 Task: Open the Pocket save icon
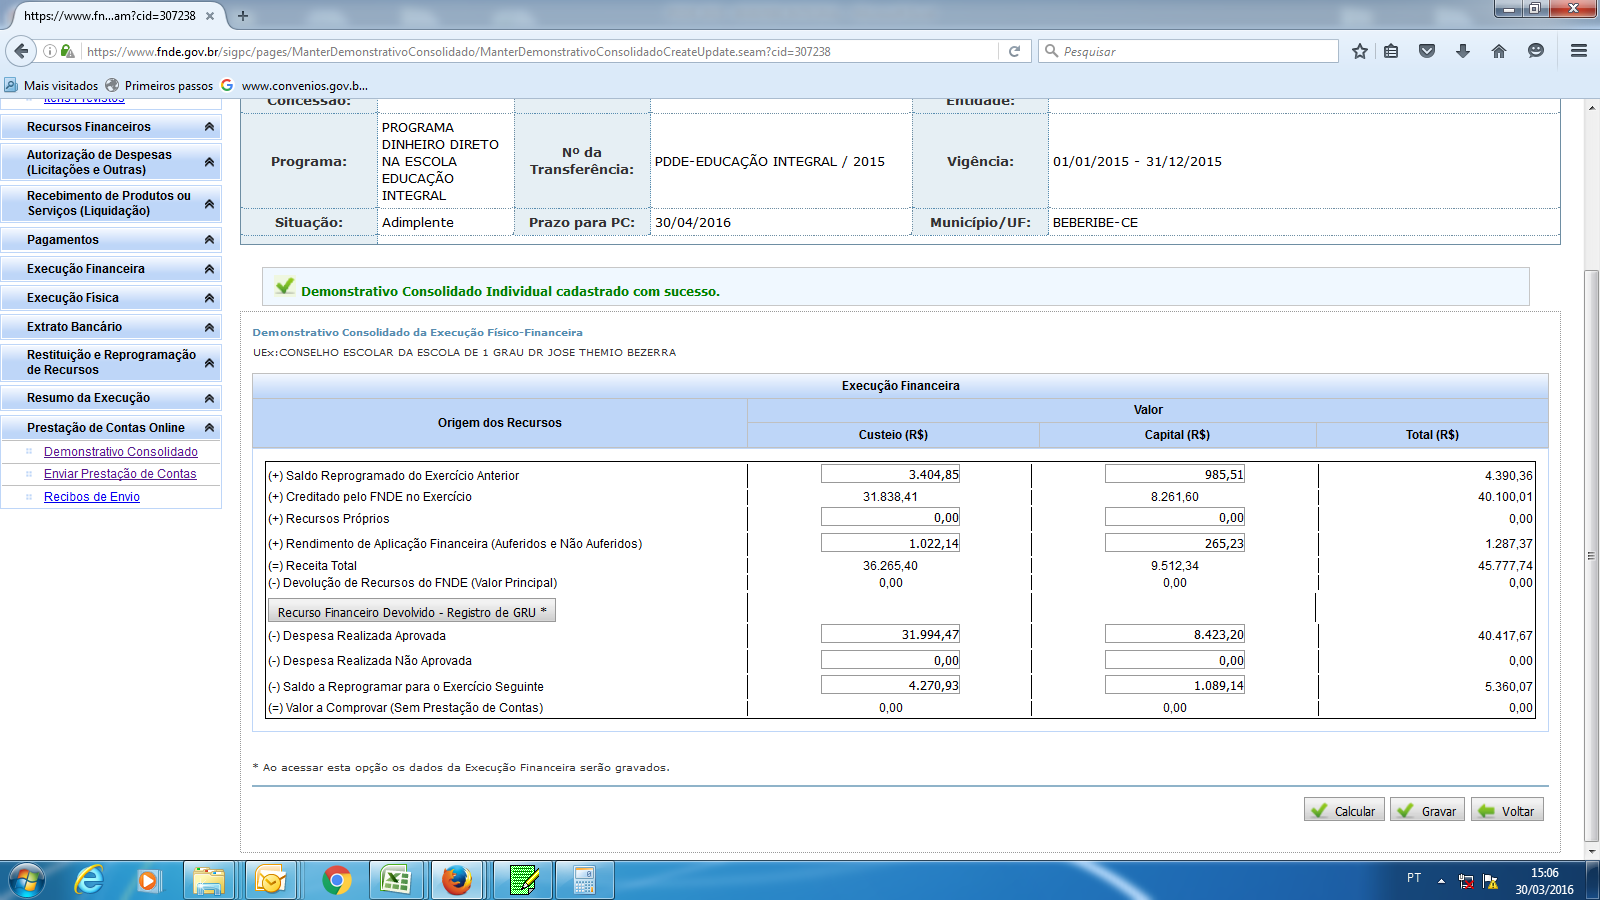(1427, 51)
